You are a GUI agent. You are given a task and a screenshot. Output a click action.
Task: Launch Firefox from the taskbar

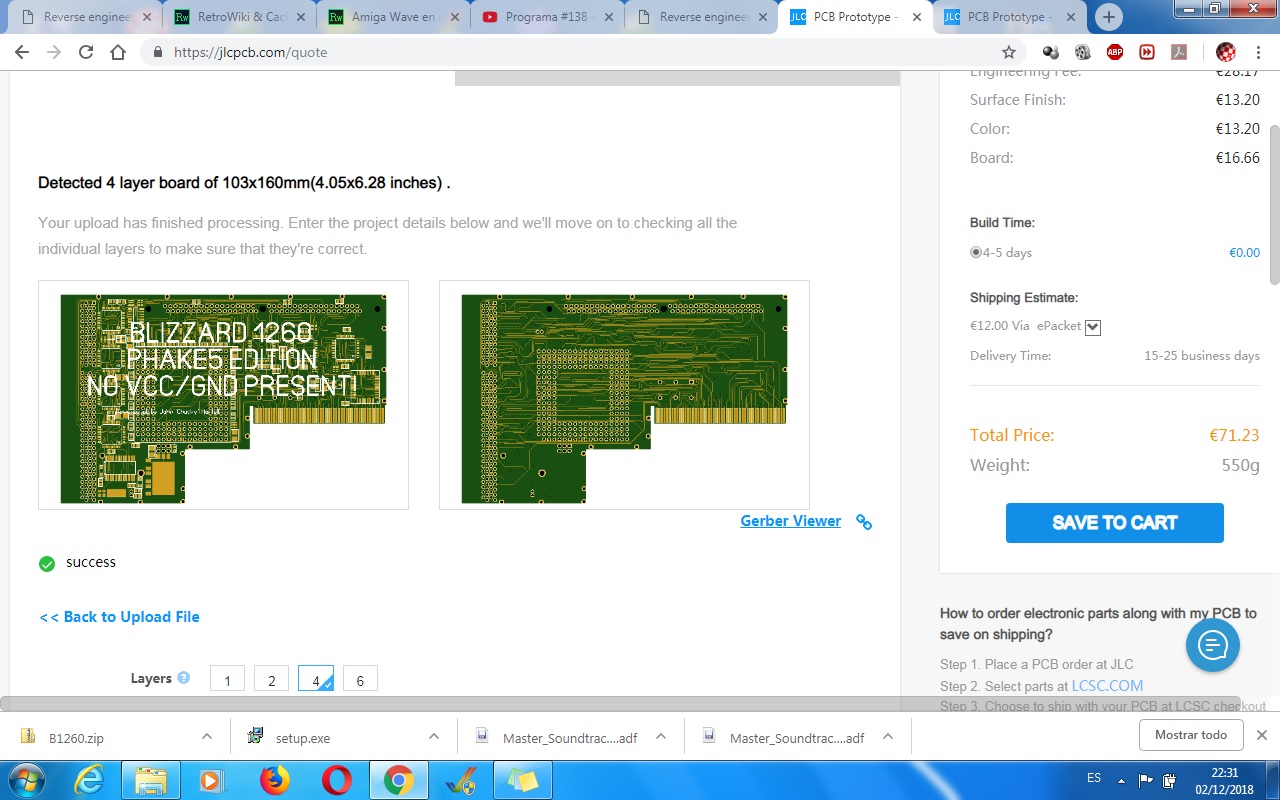pos(274,780)
